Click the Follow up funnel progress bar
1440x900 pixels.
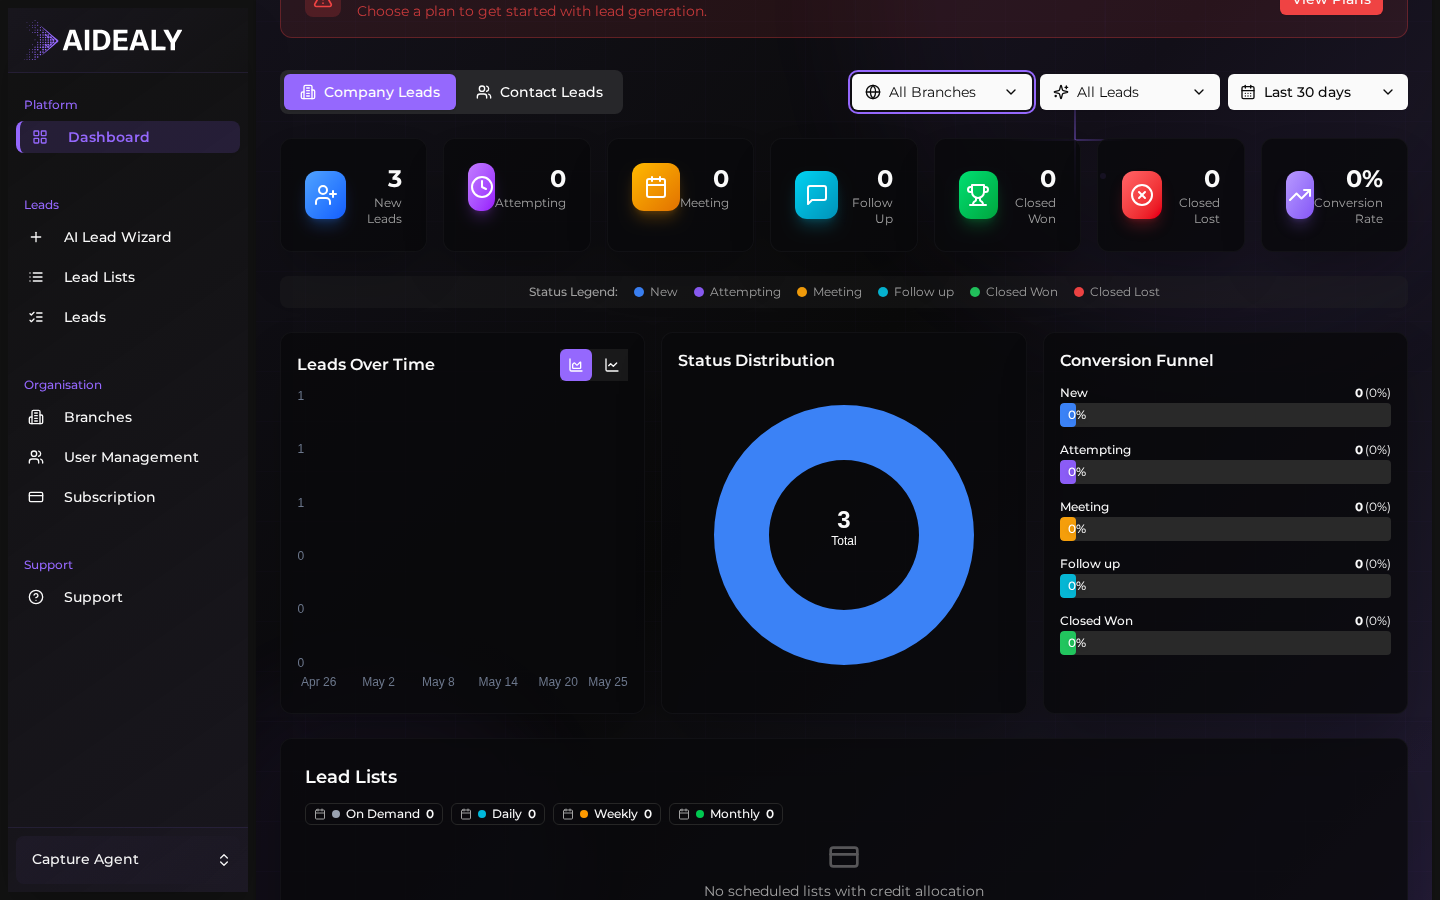coord(1225,586)
